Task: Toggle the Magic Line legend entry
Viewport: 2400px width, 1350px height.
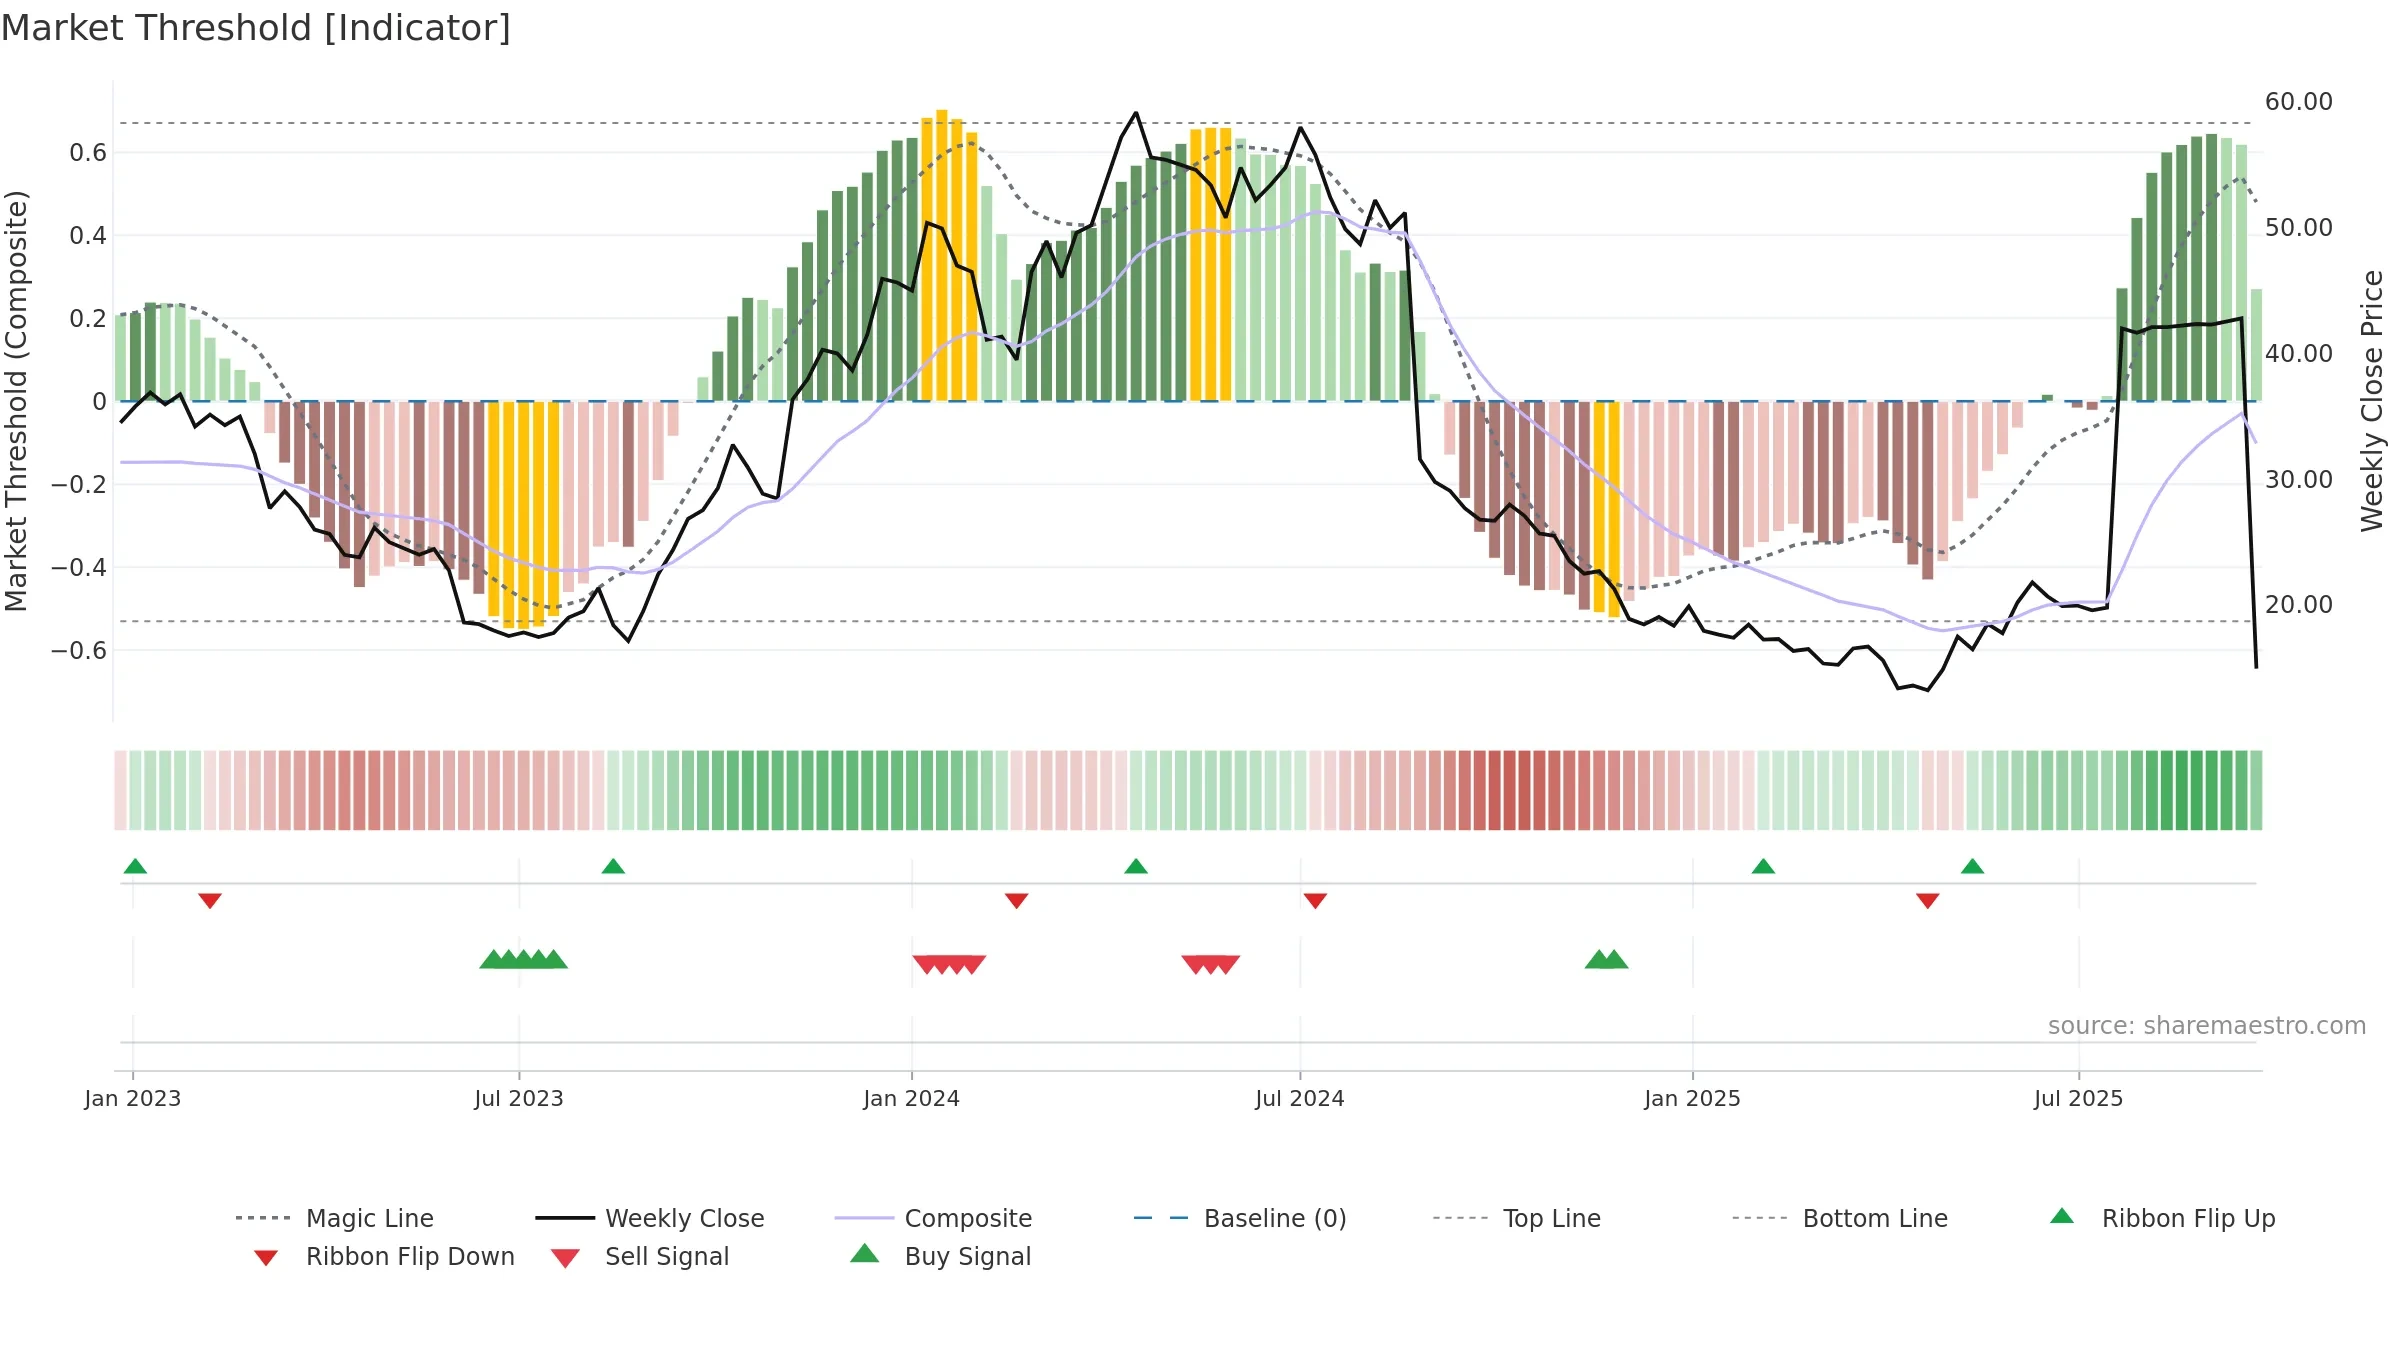Action: pyautogui.click(x=334, y=1218)
